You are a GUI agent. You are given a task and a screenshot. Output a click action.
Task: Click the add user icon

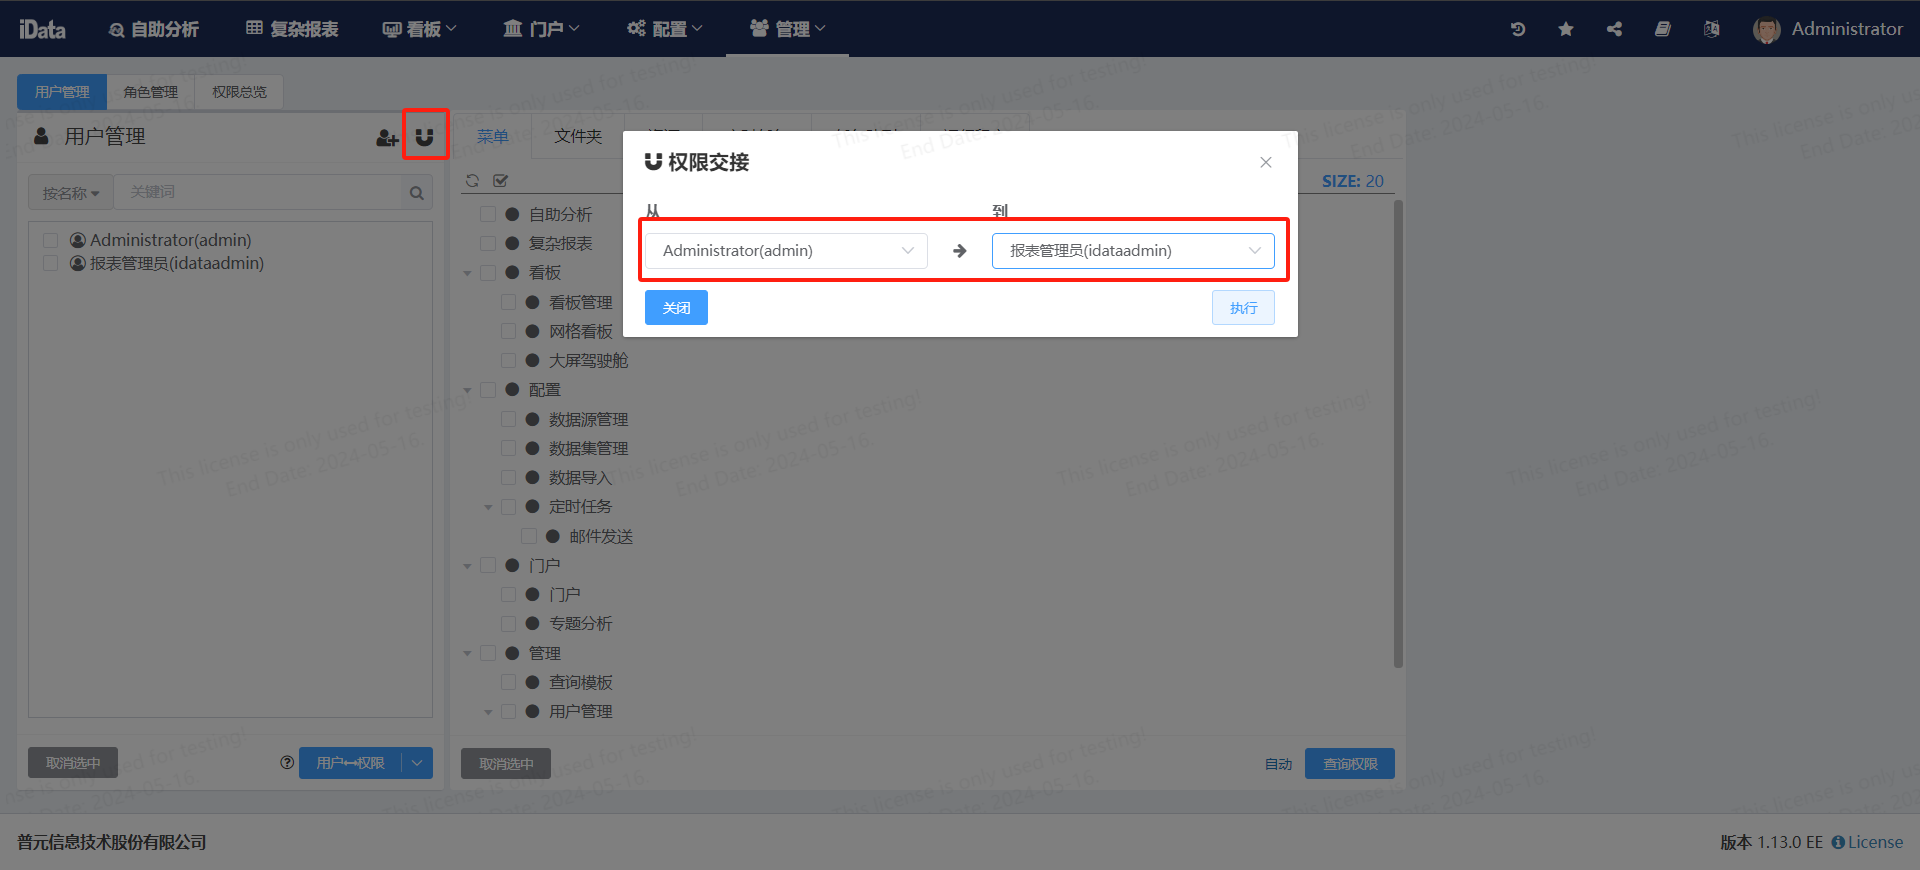point(387,138)
